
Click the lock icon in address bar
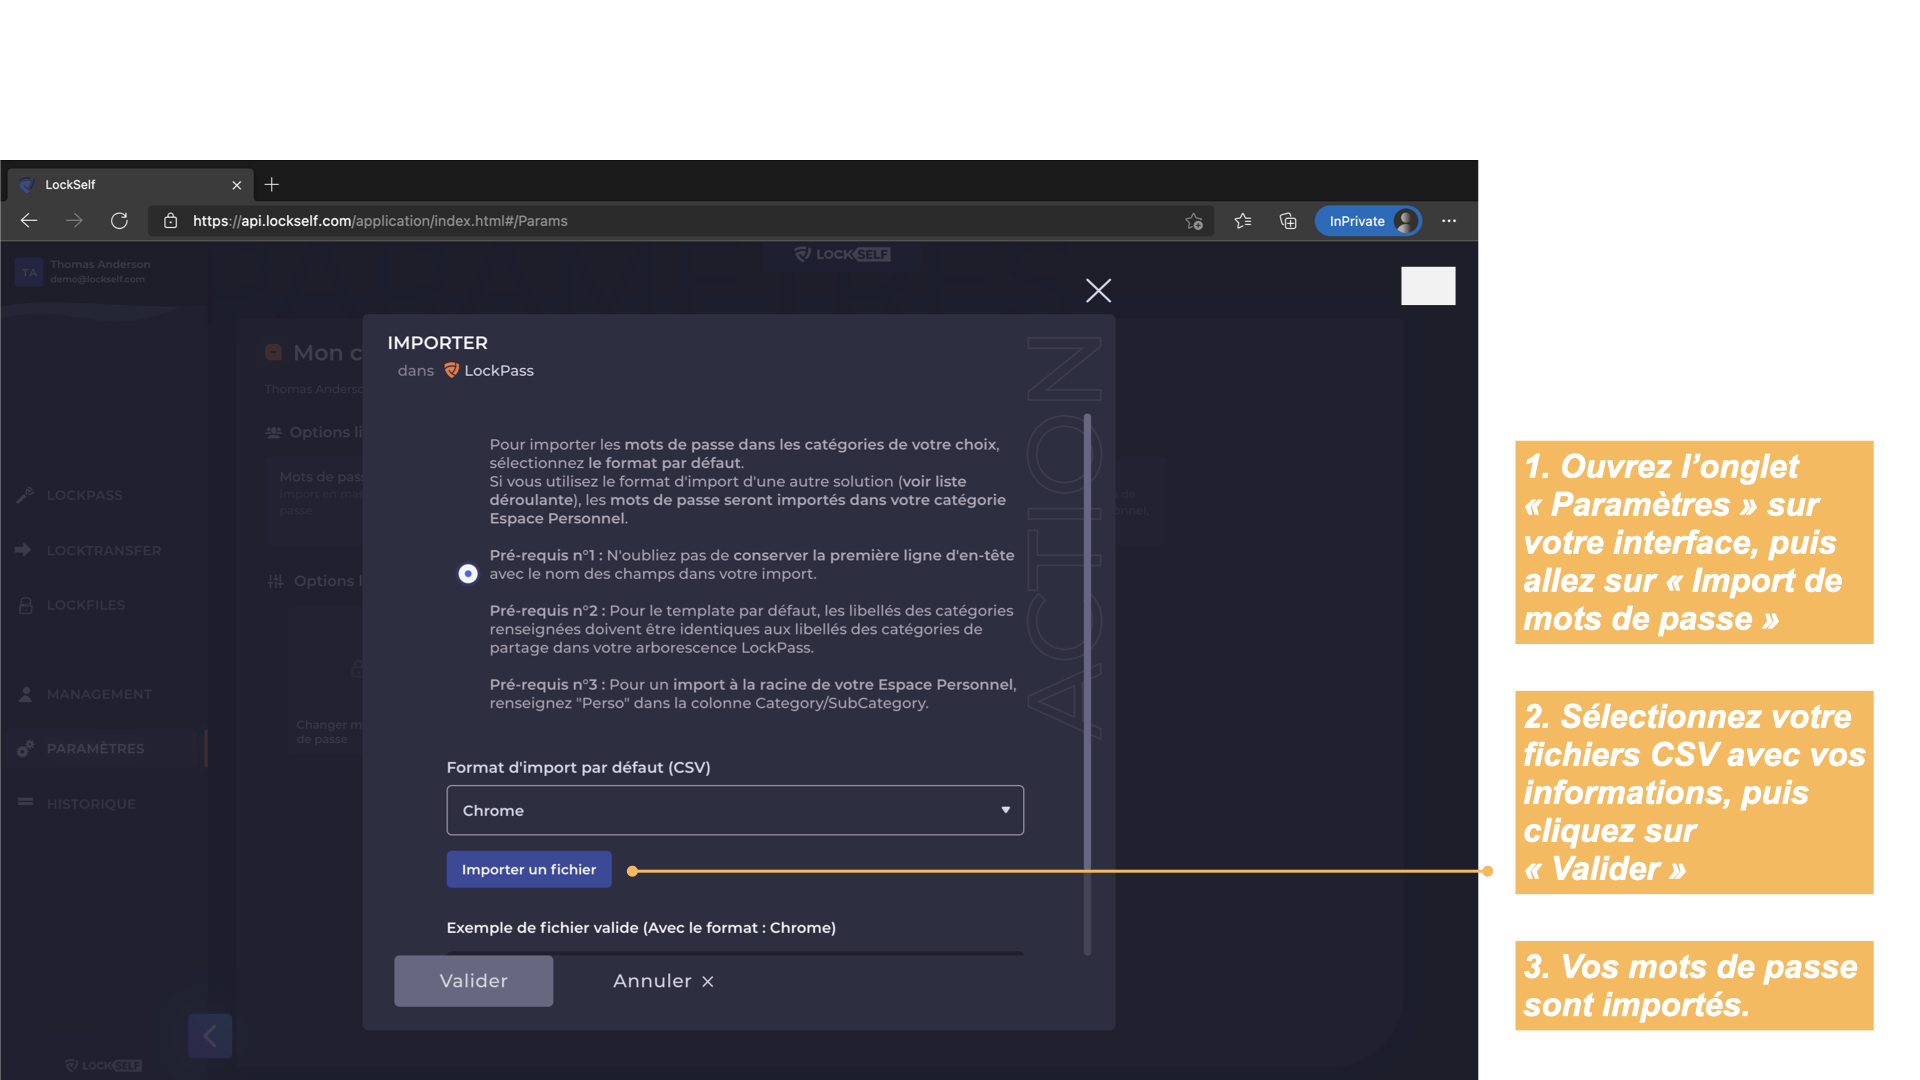[x=170, y=221]
